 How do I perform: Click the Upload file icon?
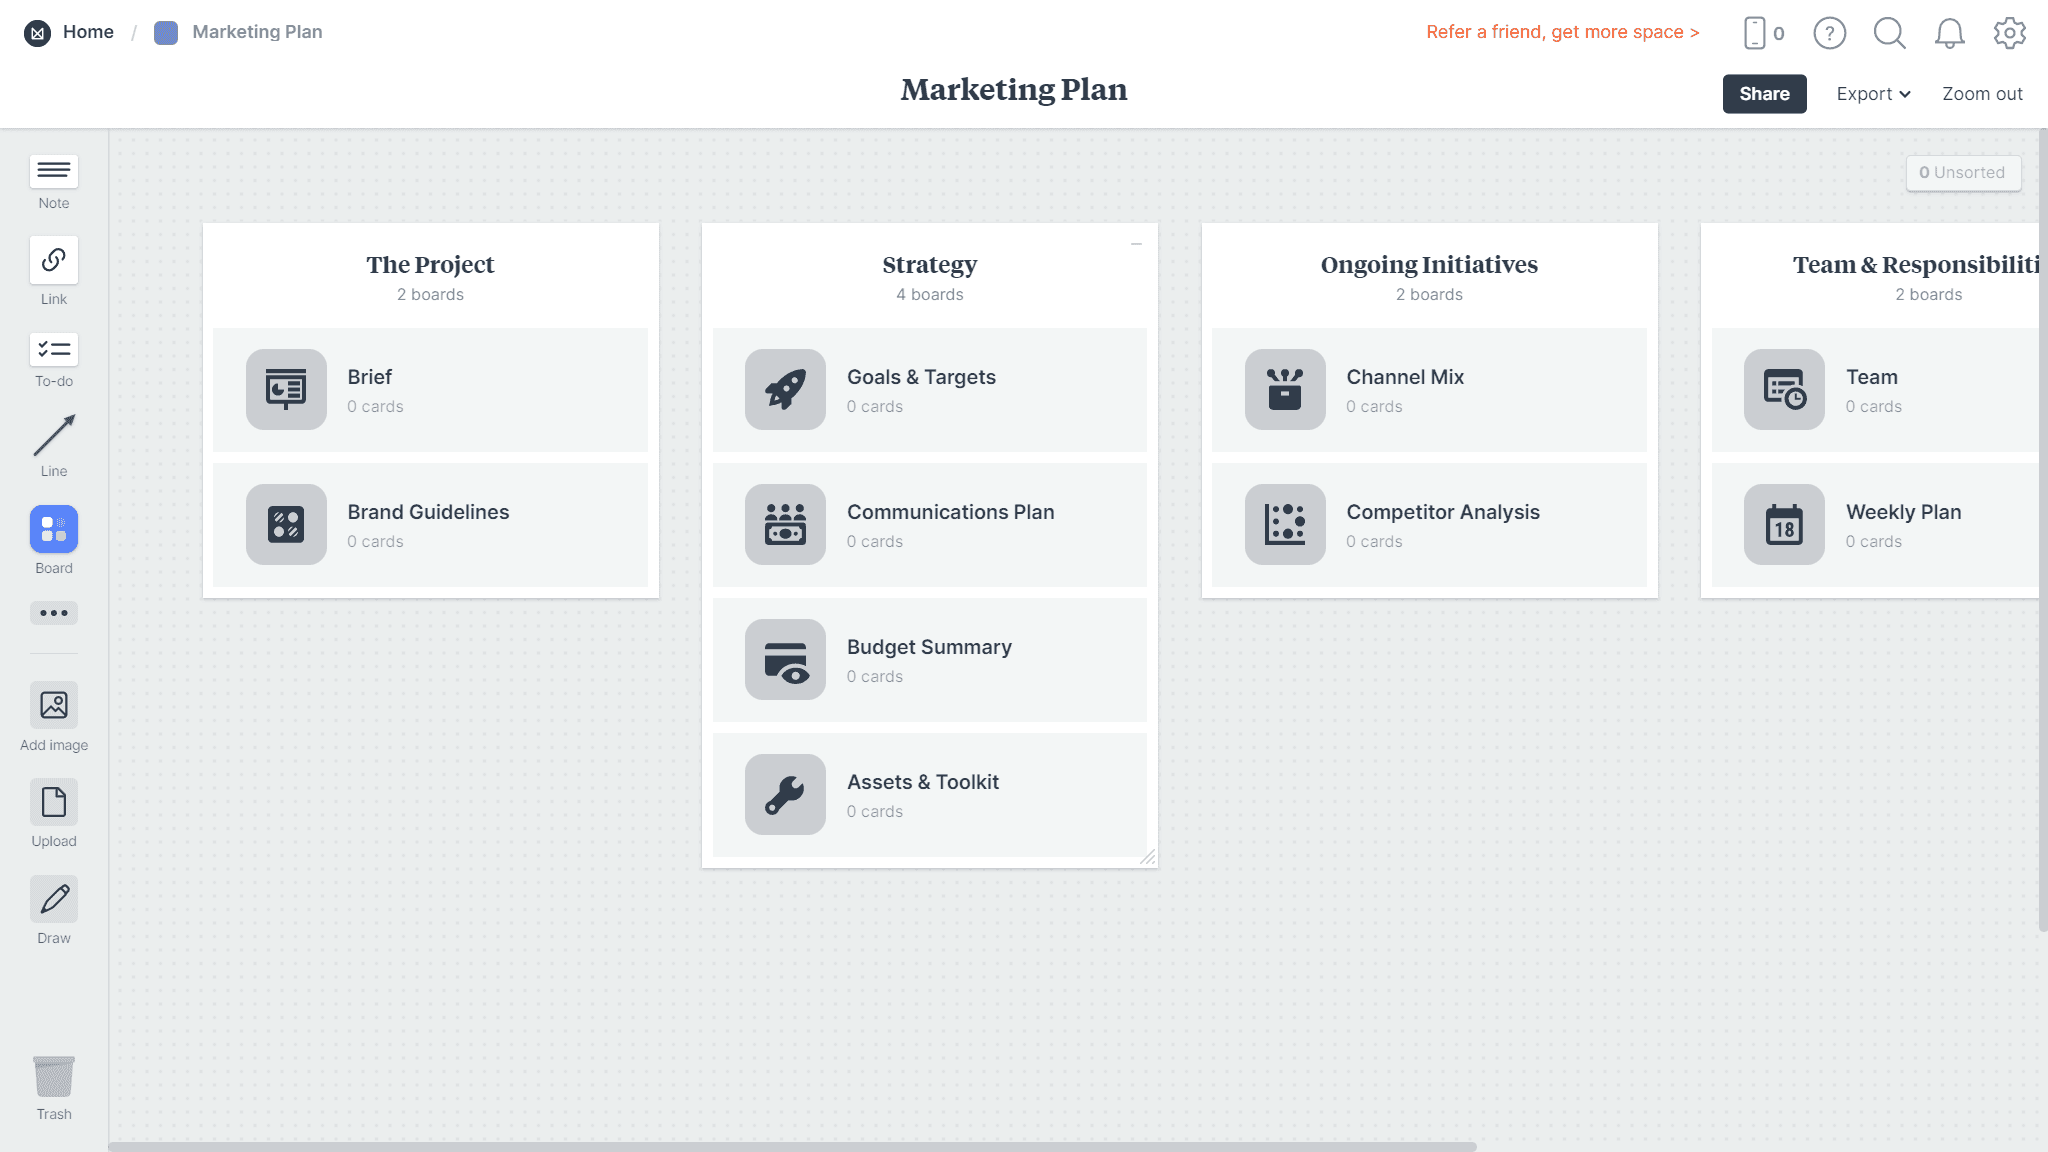[54, 802]
